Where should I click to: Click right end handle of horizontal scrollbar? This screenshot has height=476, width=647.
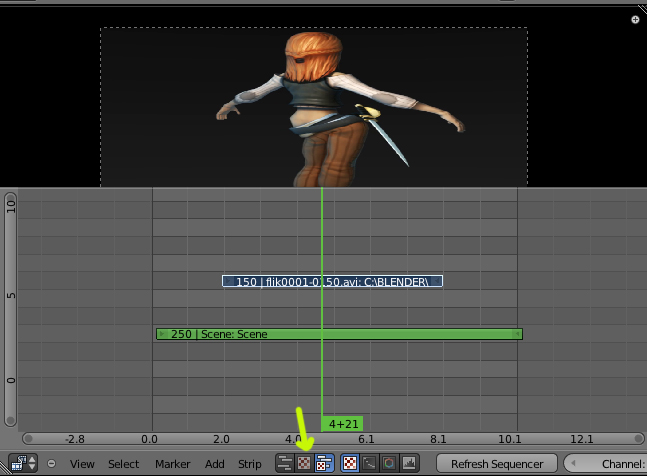tap(638, 438)
